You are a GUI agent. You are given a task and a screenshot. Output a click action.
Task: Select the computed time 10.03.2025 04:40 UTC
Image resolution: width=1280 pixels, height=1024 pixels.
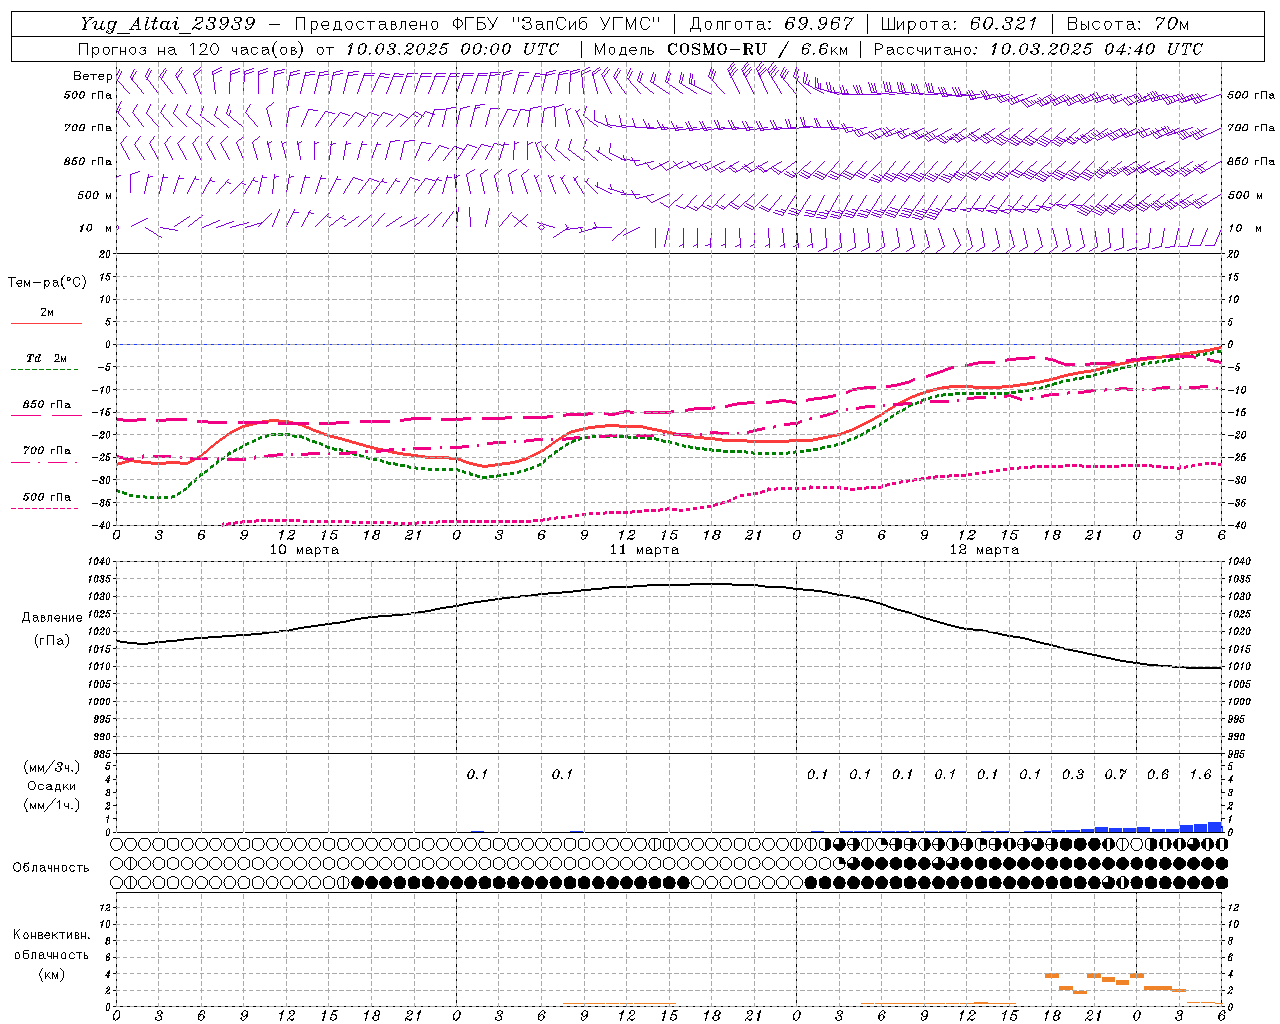click(1096, 49)
